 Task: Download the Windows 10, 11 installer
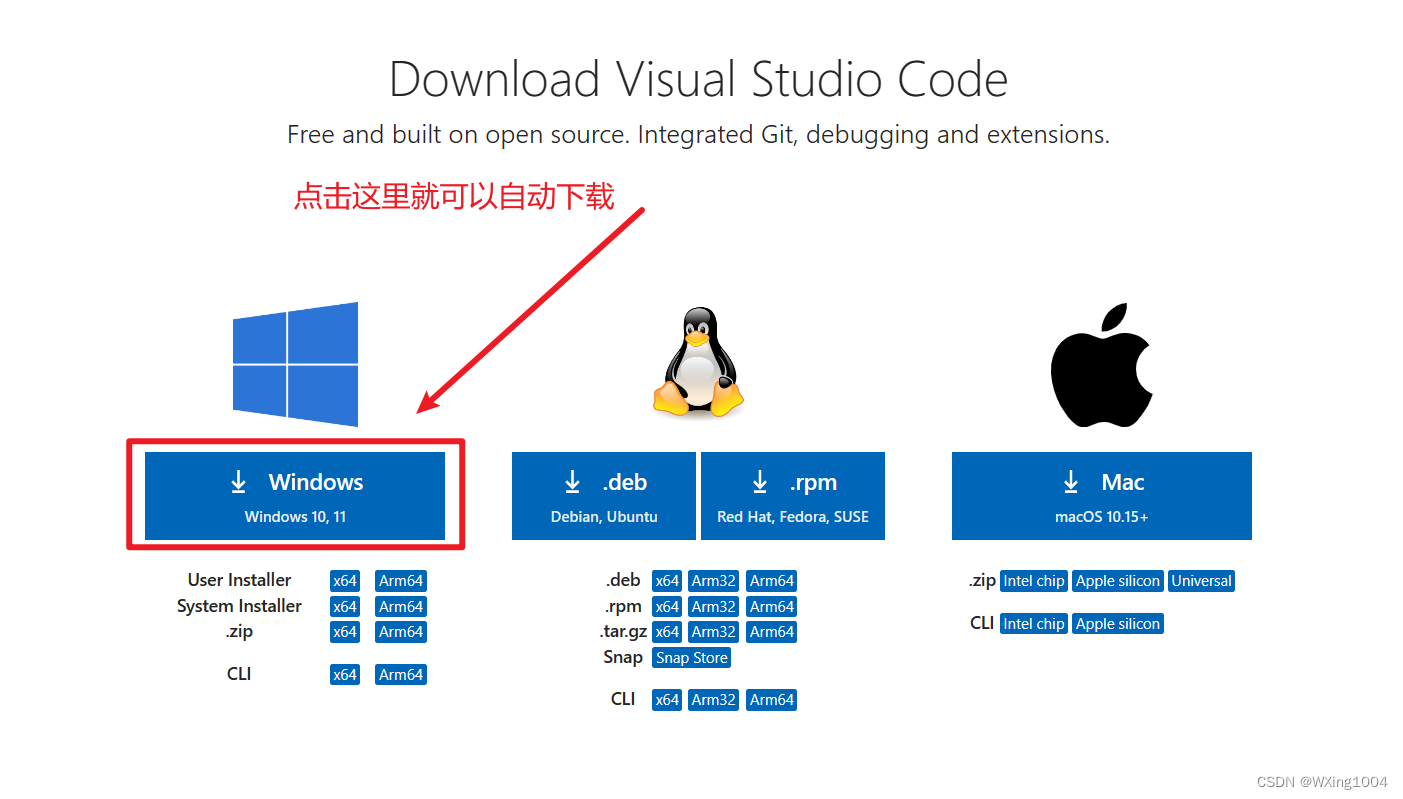coord(295,496)
